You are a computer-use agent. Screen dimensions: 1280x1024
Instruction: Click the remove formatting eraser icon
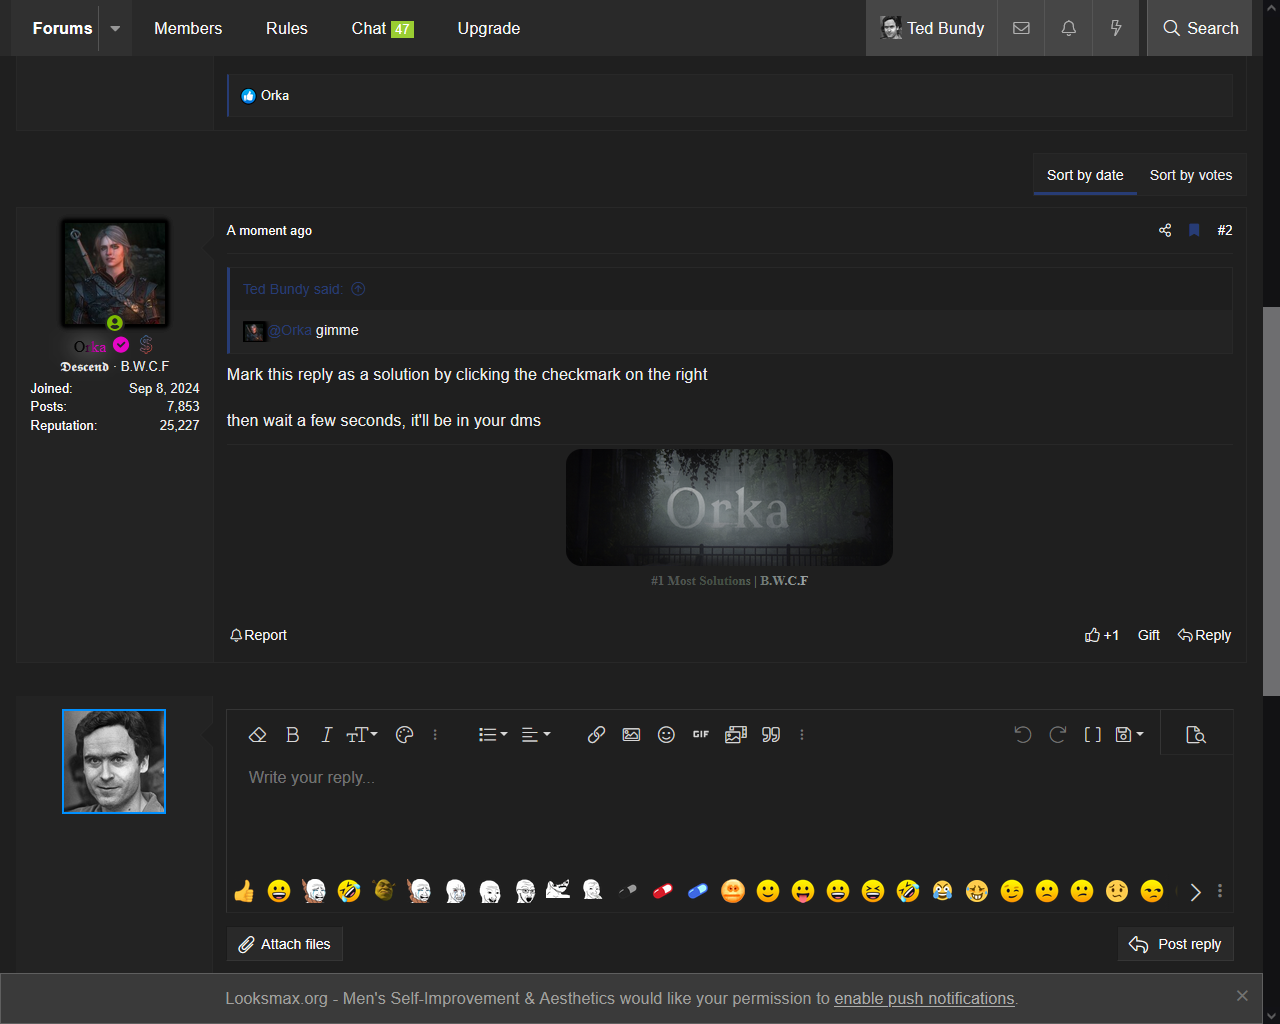[257, 735]
